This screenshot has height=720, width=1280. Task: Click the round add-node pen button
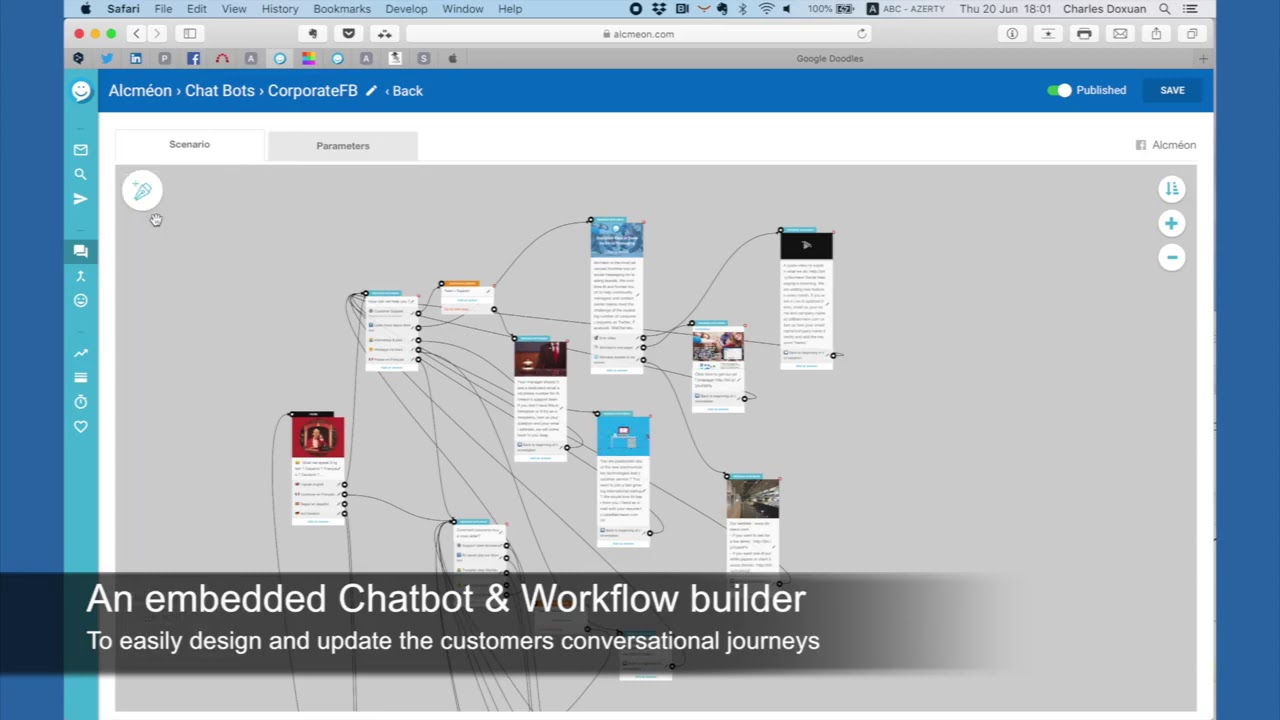point(142,190)
